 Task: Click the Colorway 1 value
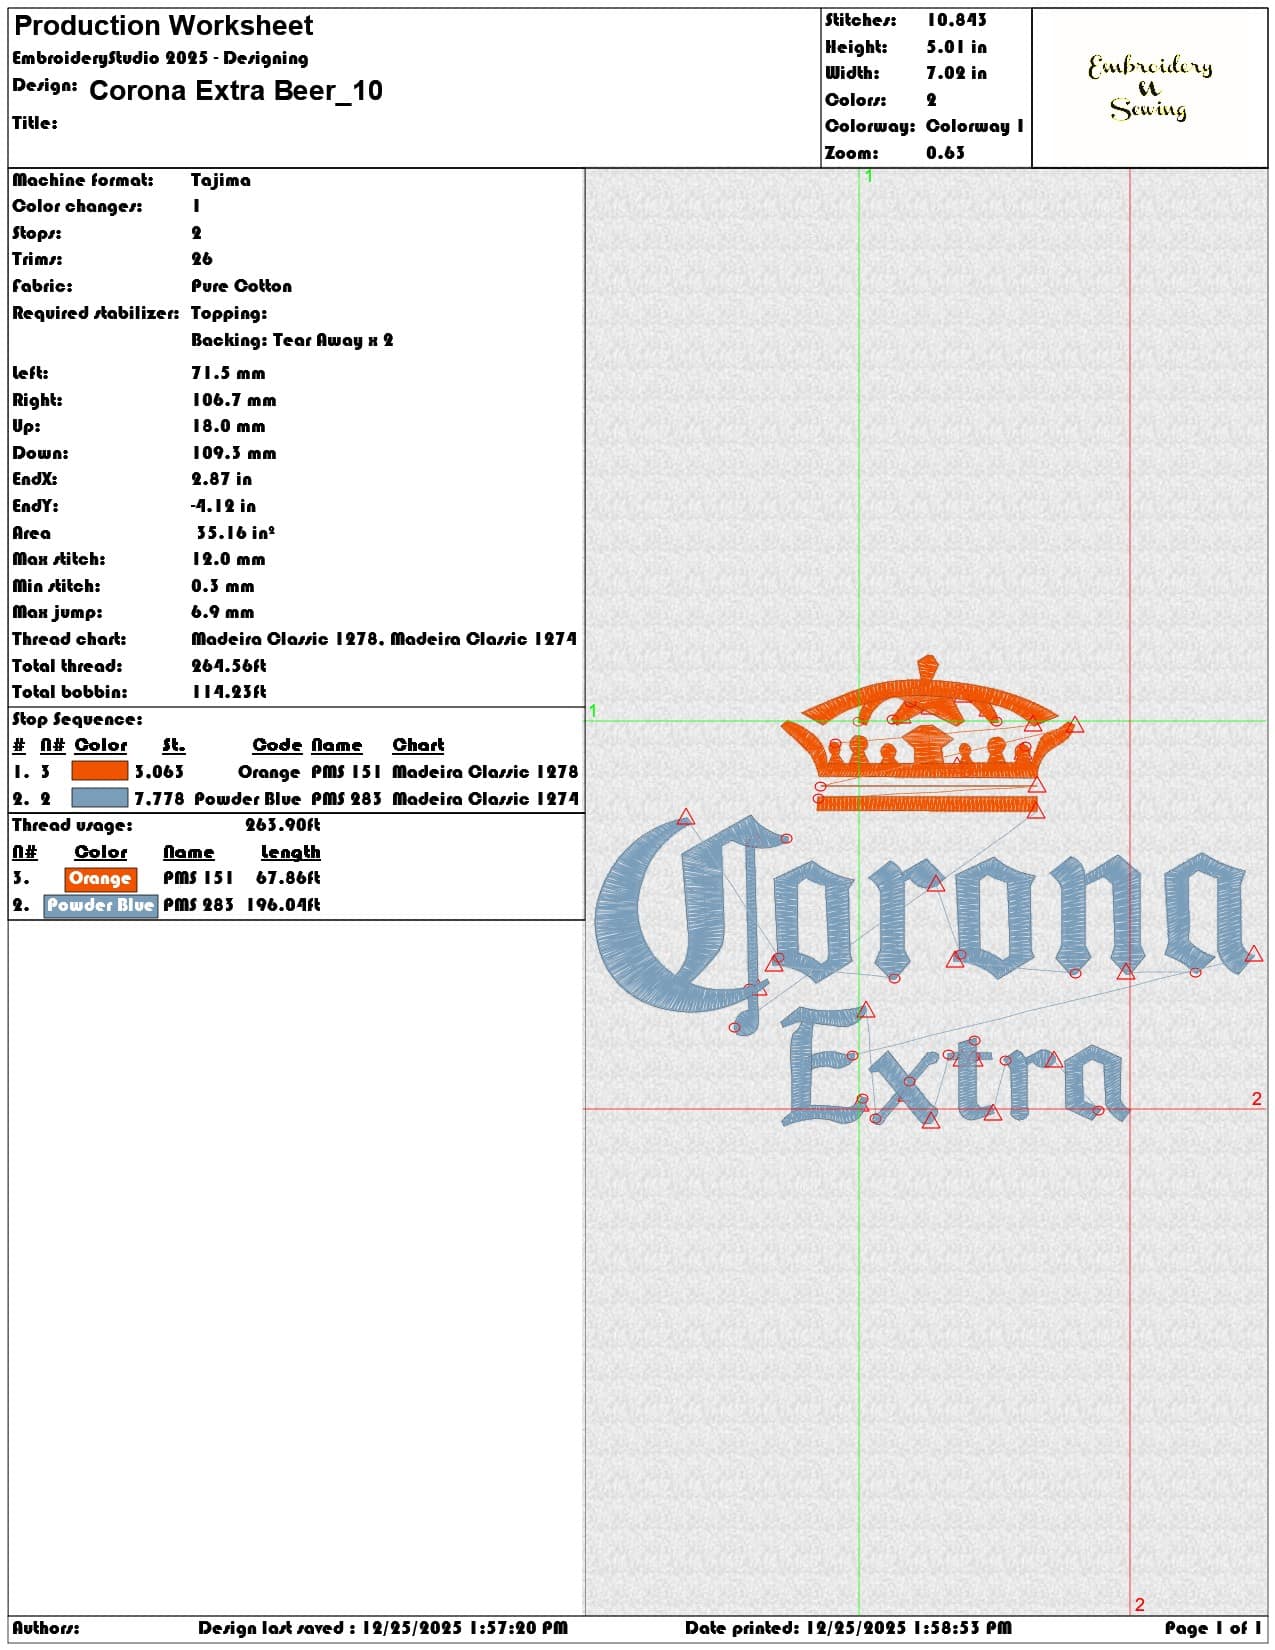point(975,126)
